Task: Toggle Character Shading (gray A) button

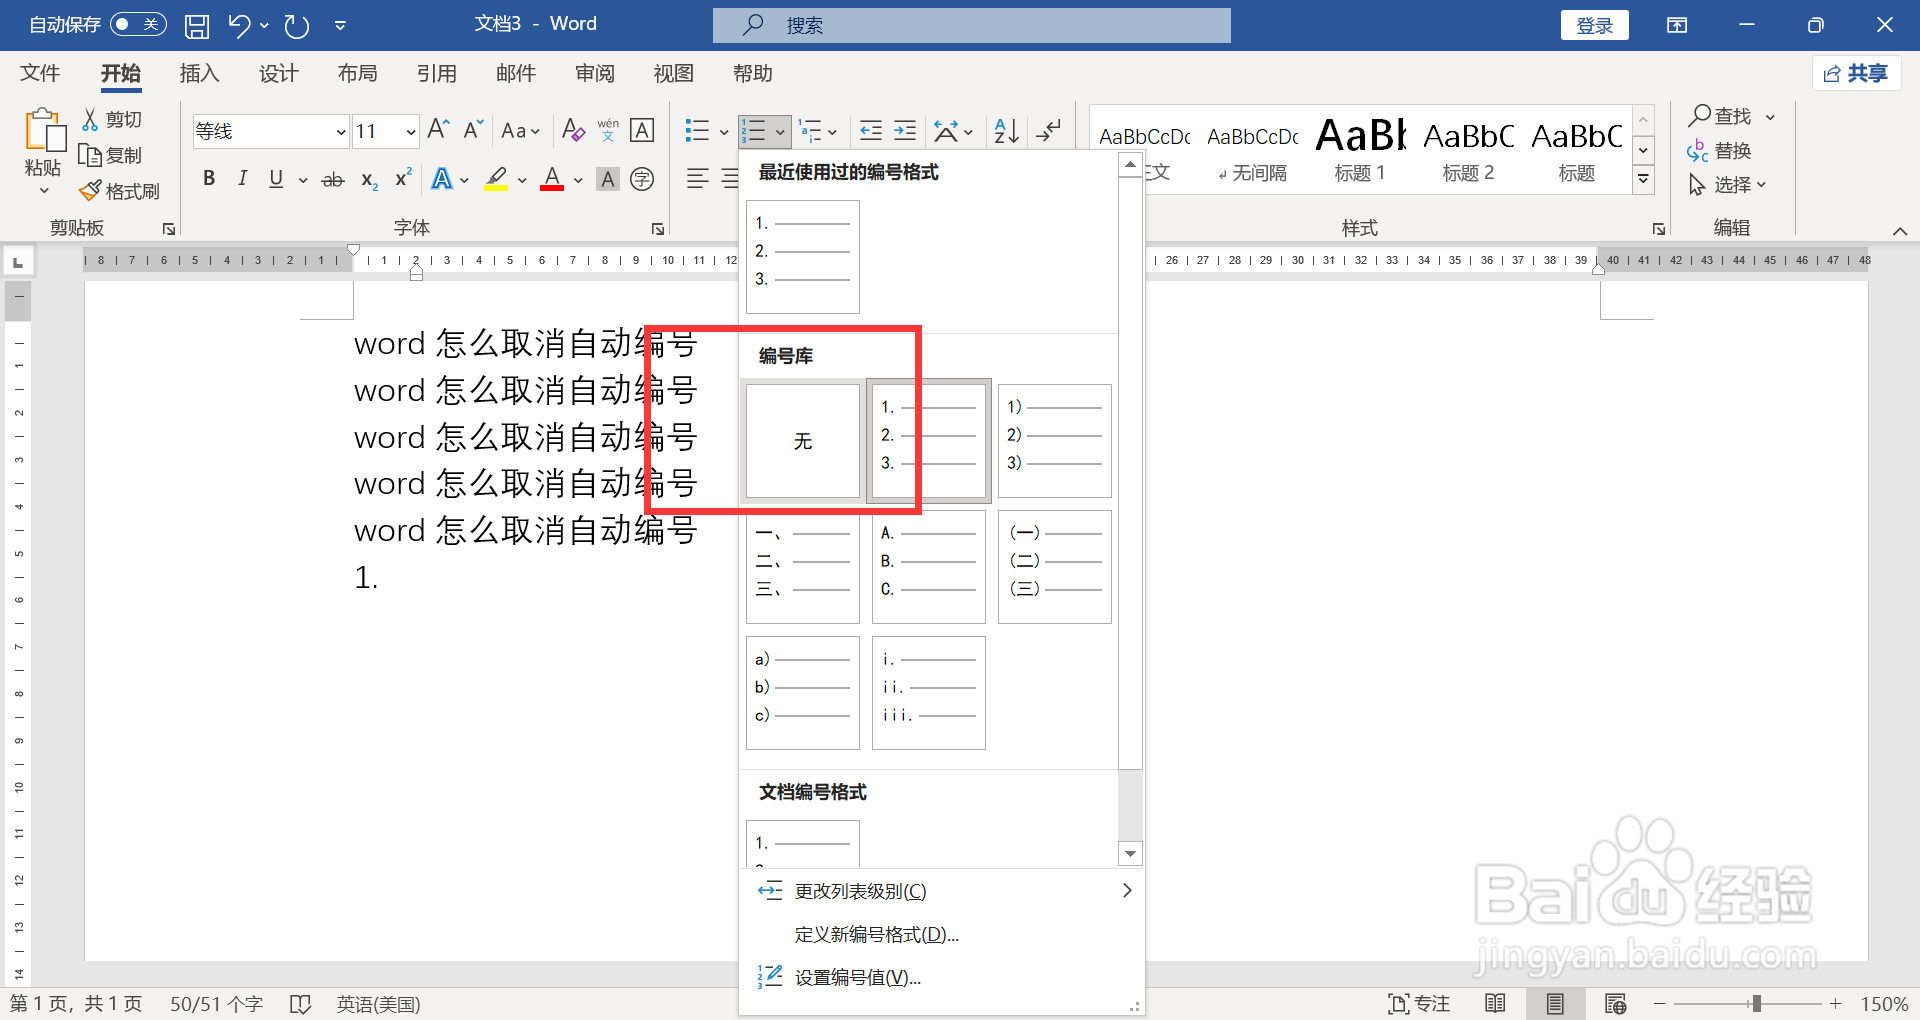Action: click(x=607, y=179)
